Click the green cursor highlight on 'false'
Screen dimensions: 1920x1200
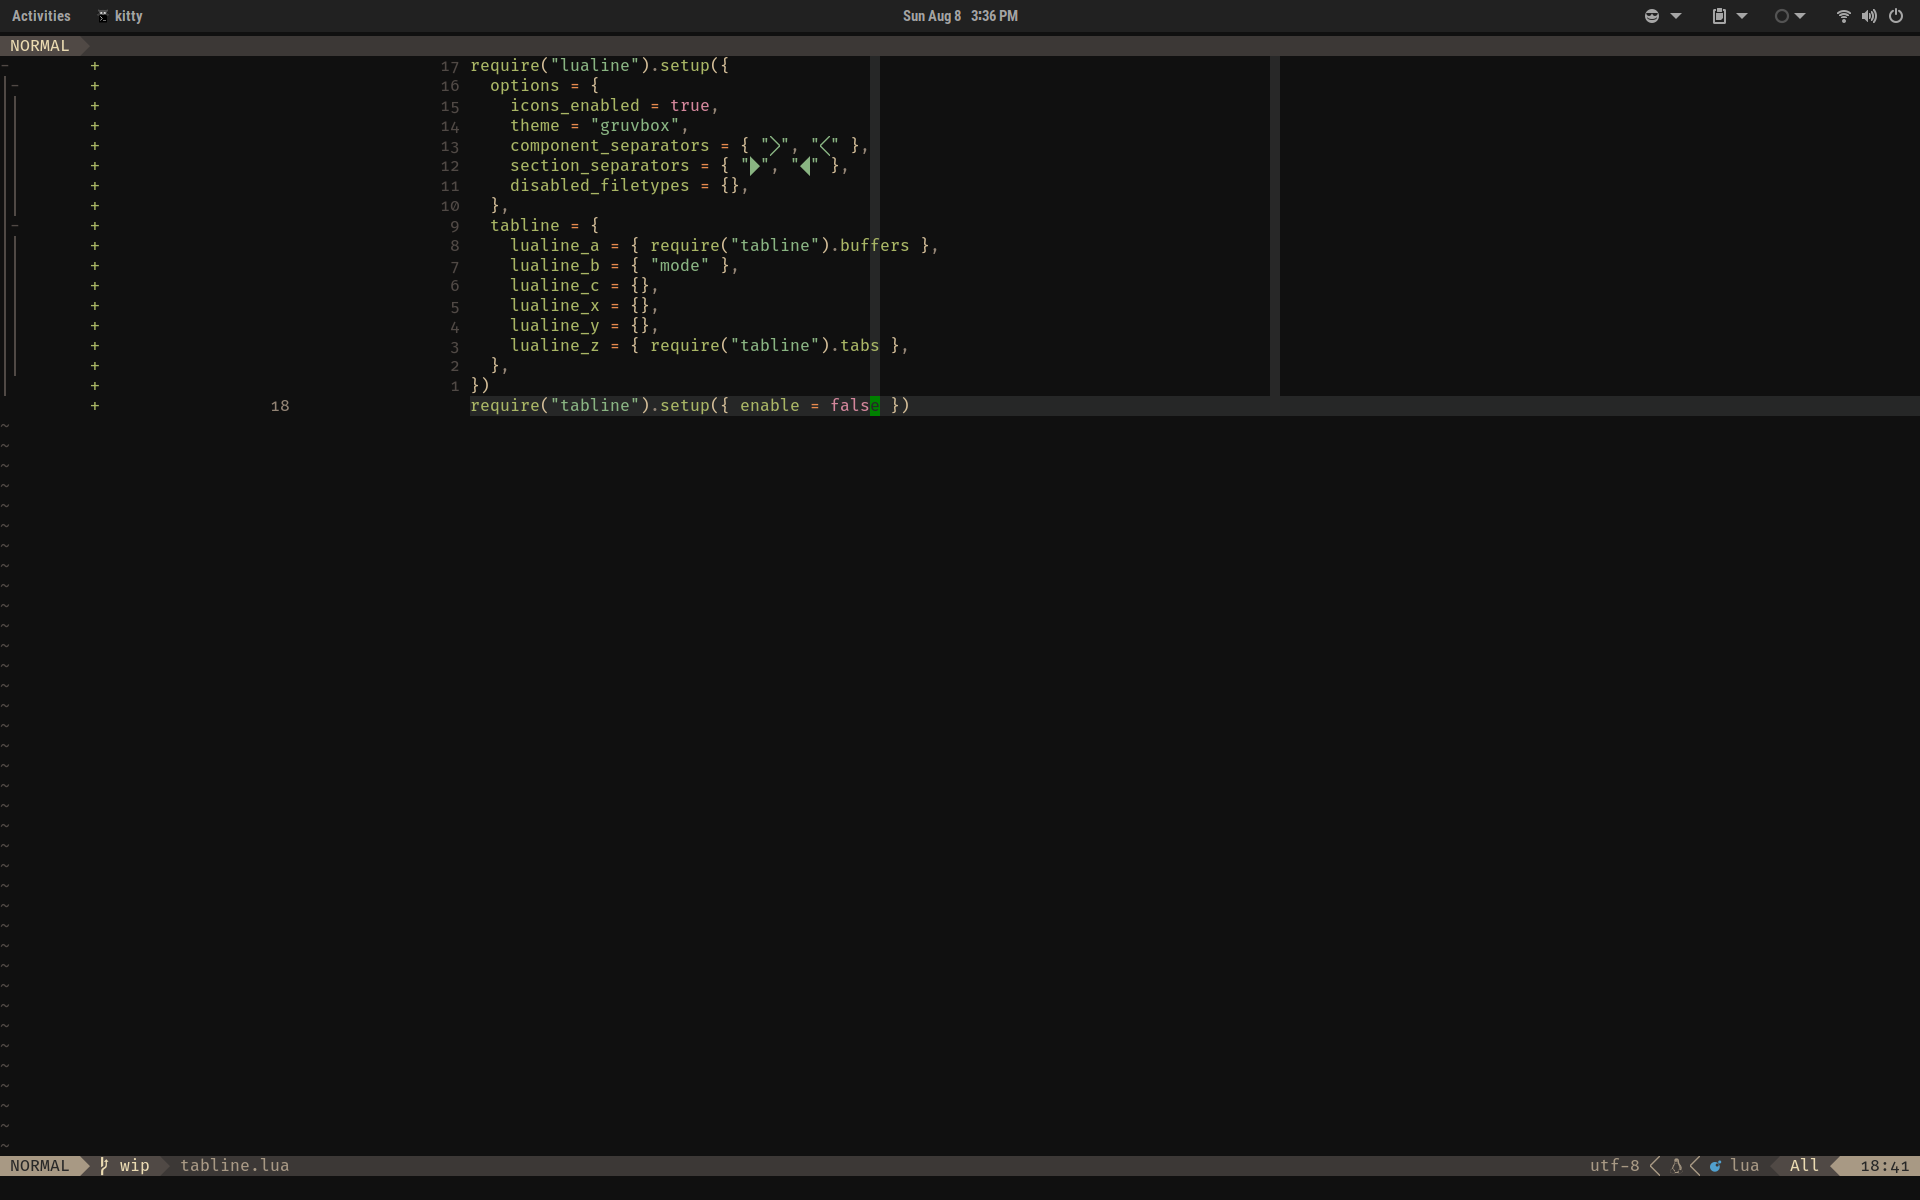(x=875, y=406)
